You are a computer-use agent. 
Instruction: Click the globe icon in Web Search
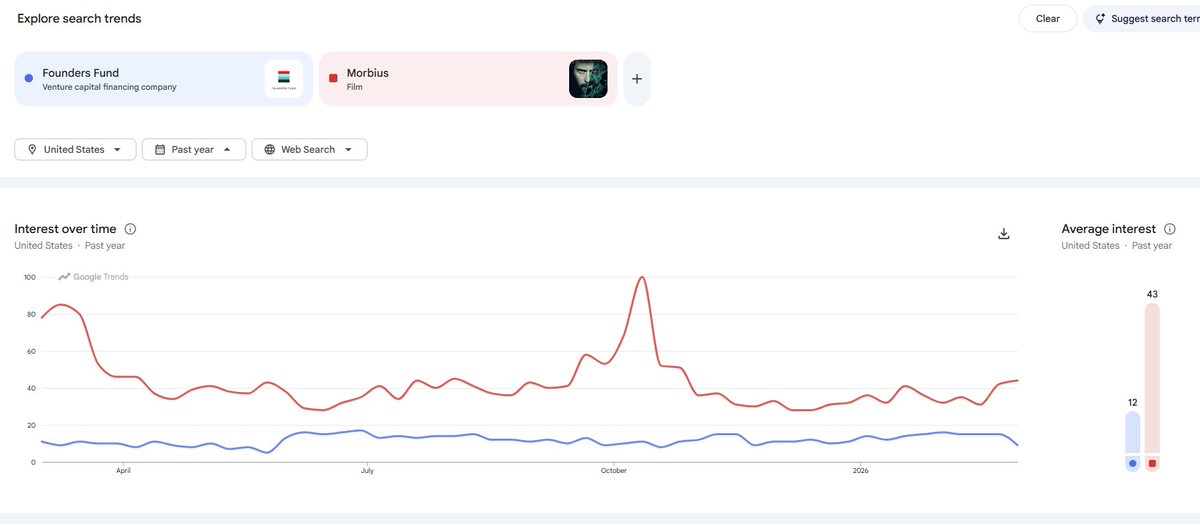270,149
